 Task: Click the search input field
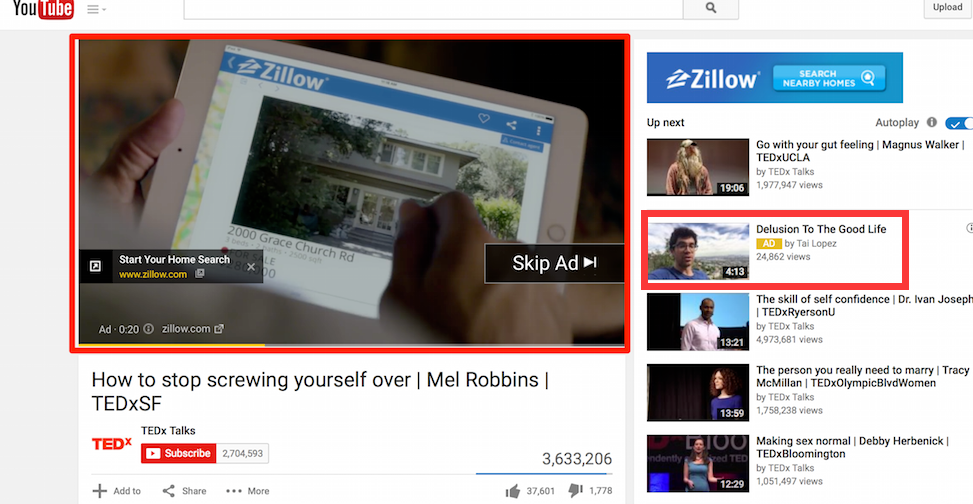(x=433, y=9)
